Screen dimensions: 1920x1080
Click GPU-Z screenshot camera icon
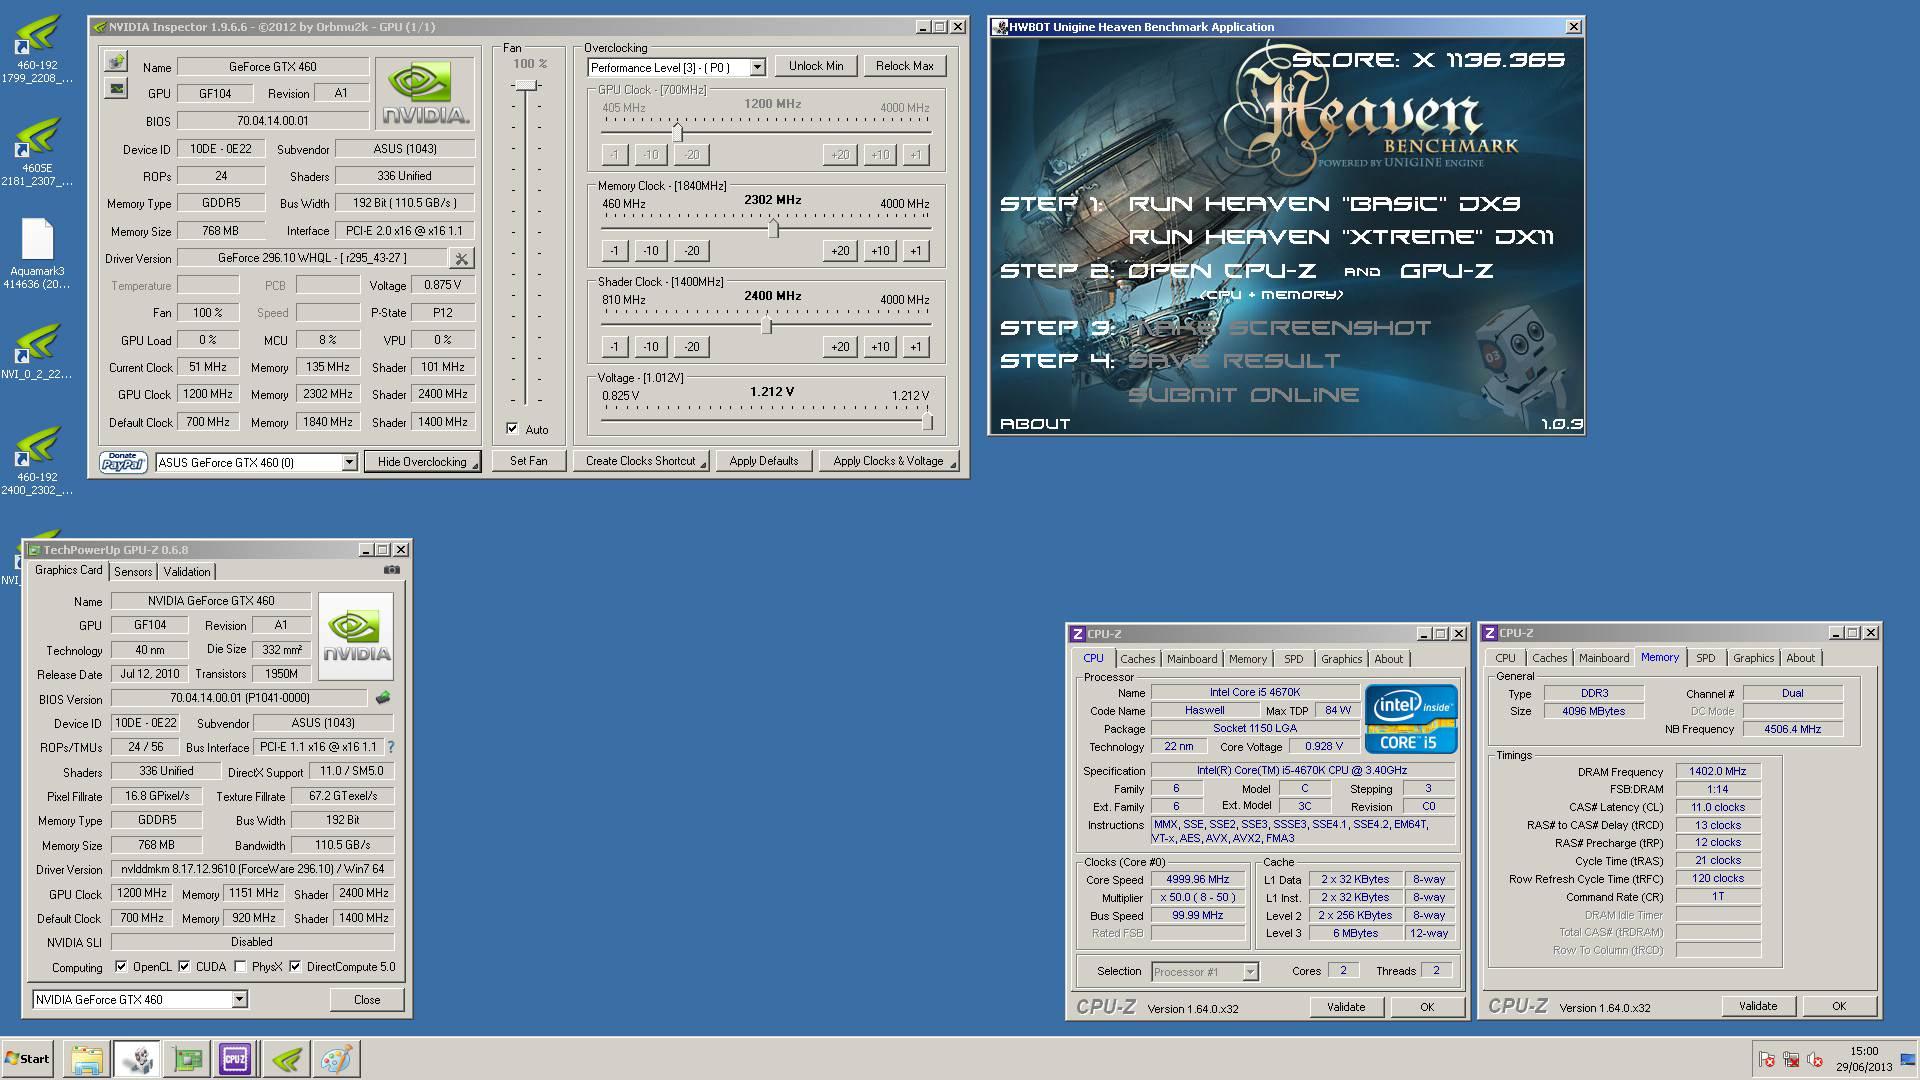391,570
